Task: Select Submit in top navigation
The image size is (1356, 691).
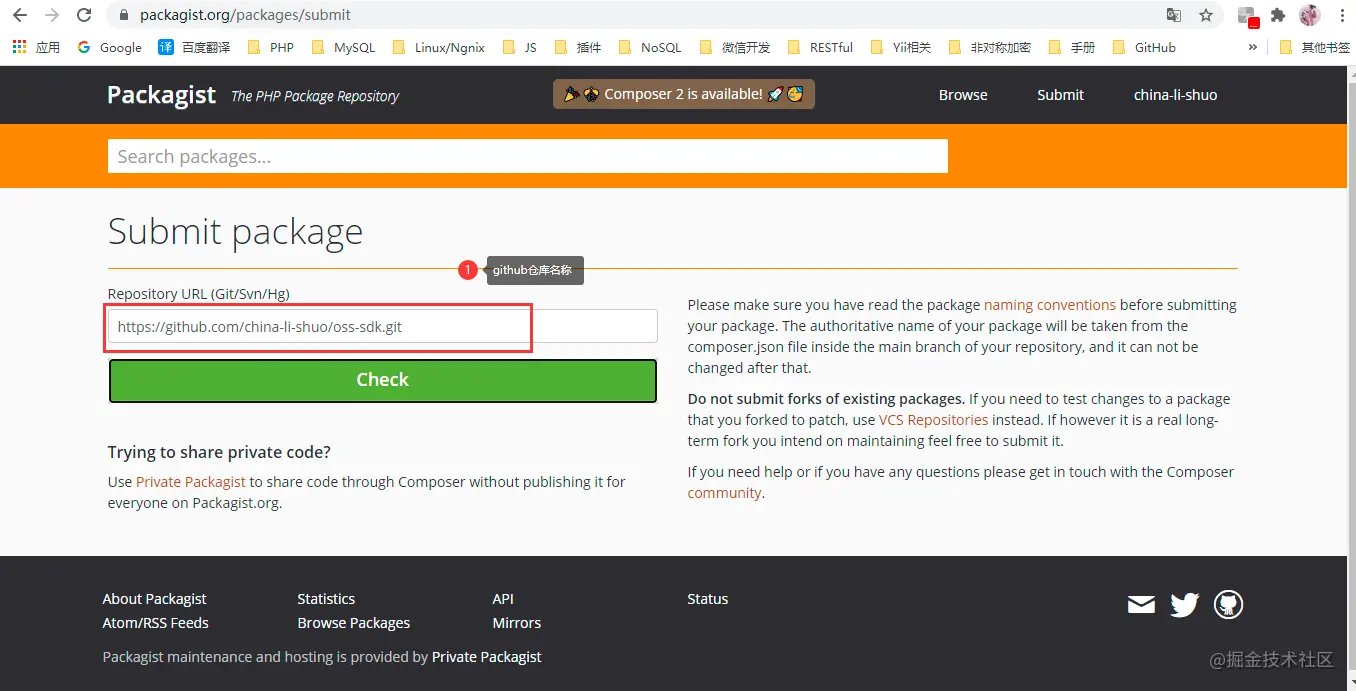Action: click(x=1060, y=95)
